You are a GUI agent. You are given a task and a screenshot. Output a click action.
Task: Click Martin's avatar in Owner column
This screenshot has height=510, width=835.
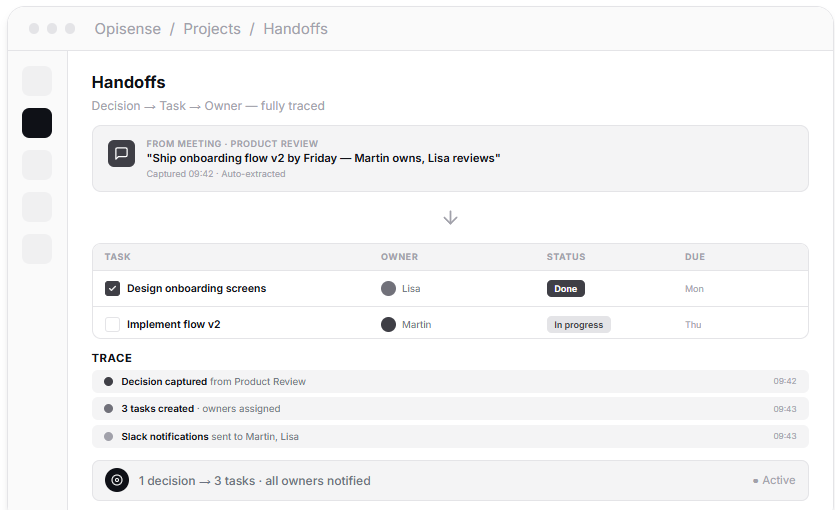388,324
